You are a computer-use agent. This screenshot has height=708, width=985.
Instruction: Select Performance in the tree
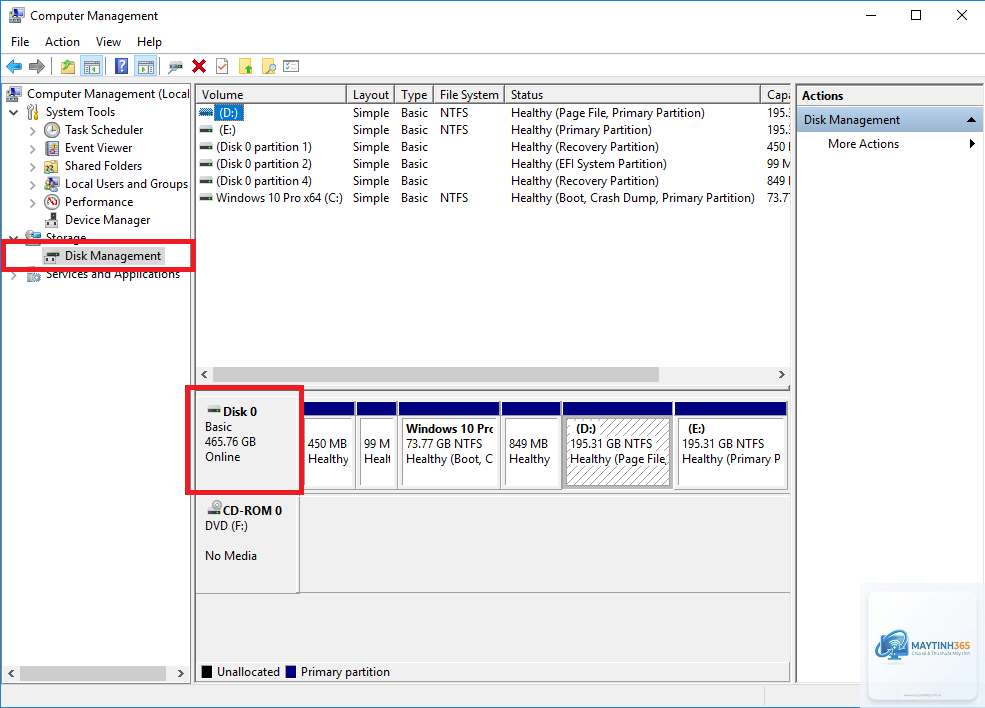click(x=99, y=202)
